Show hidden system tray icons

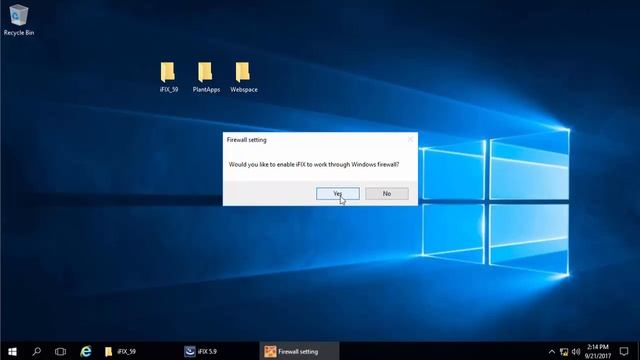[x=551, y=351]
